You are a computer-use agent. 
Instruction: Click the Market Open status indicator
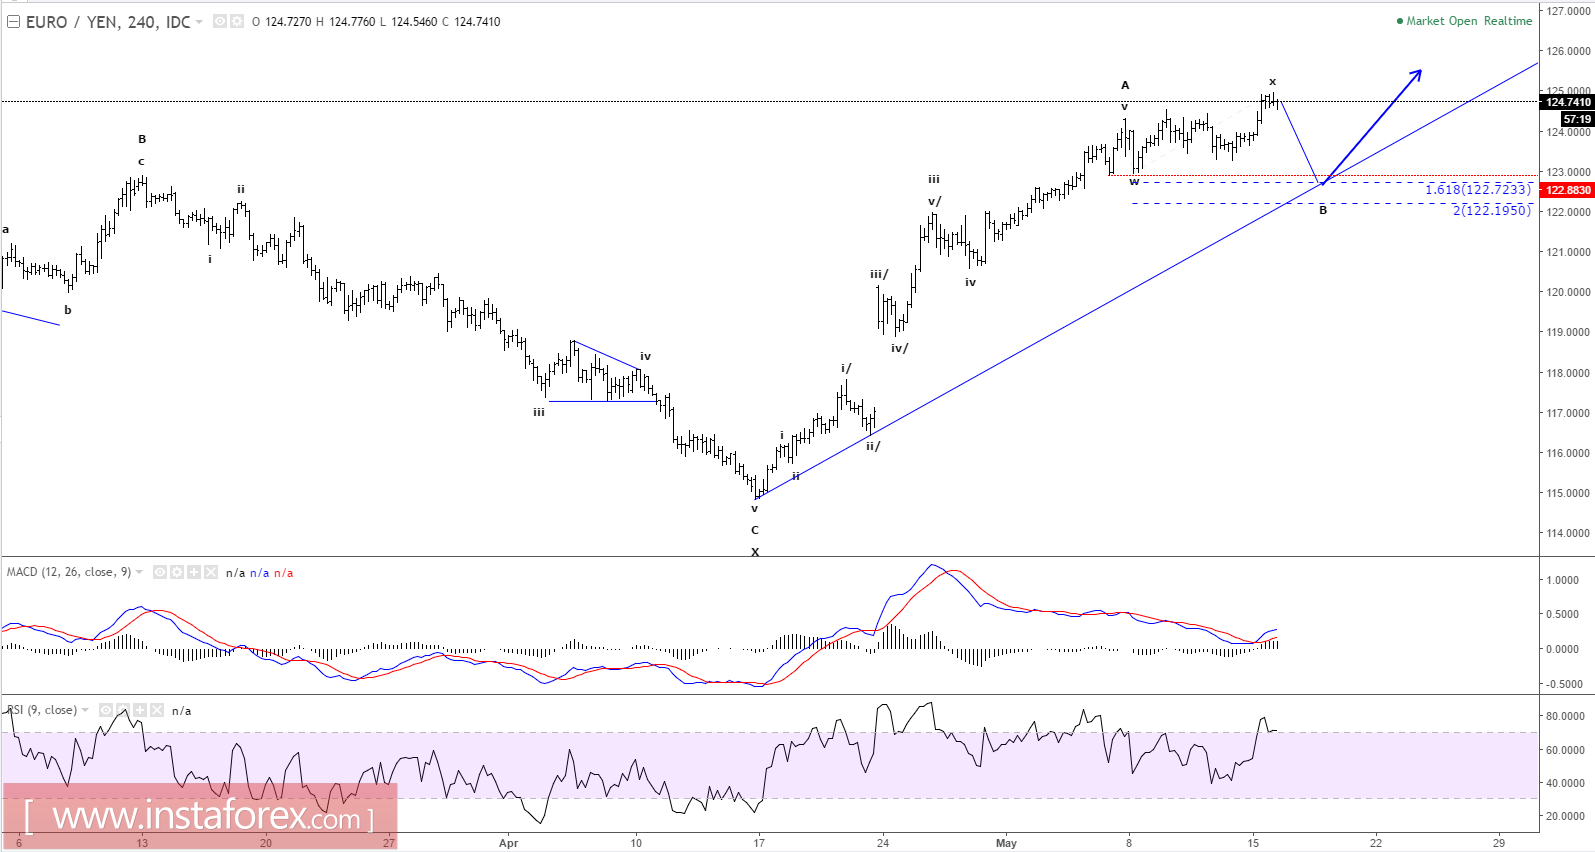pos(1437,21)
